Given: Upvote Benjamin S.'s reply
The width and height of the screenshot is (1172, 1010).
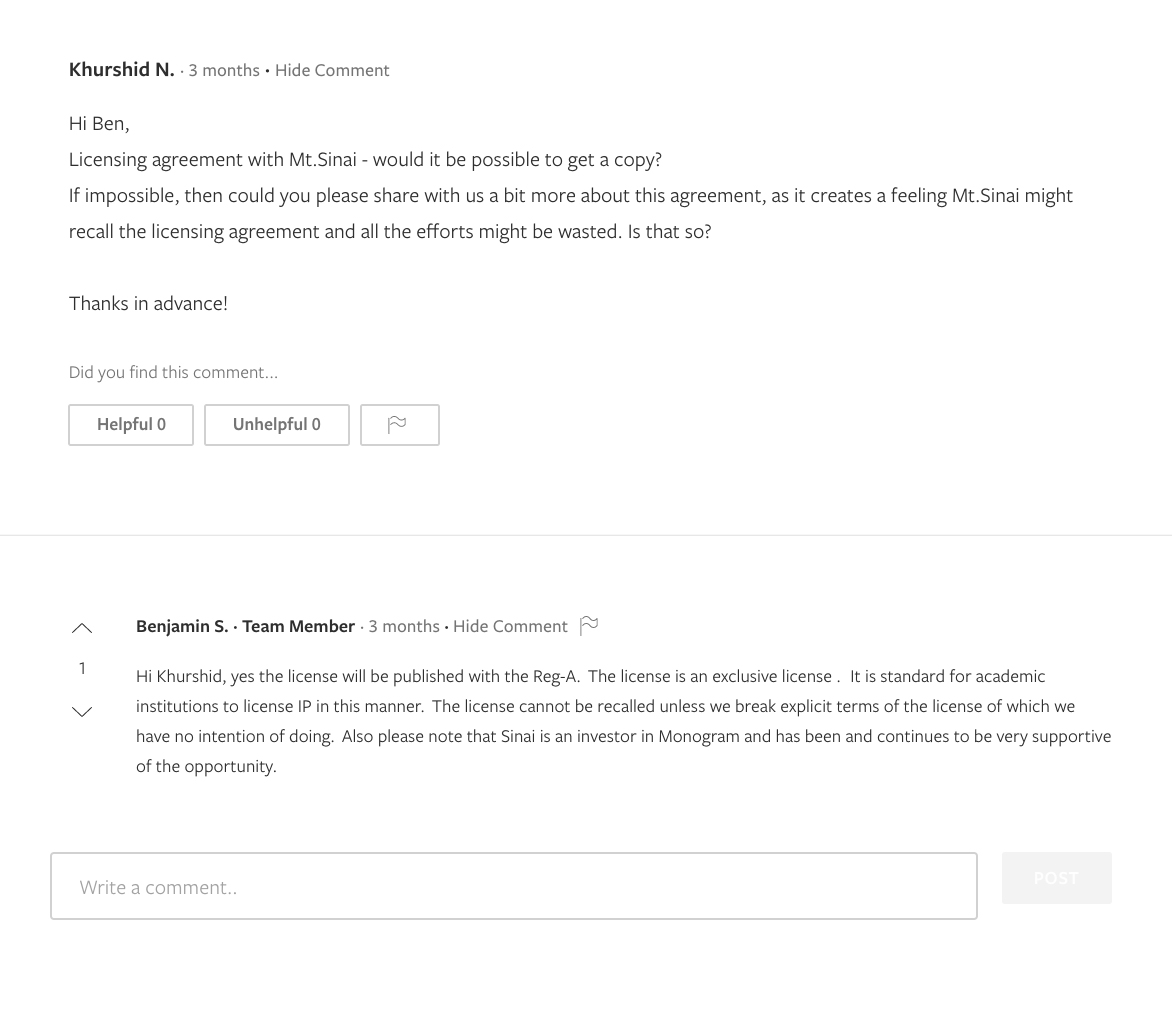Looking at the screenshot, I should pyautogui.click(x=82, y=628).
